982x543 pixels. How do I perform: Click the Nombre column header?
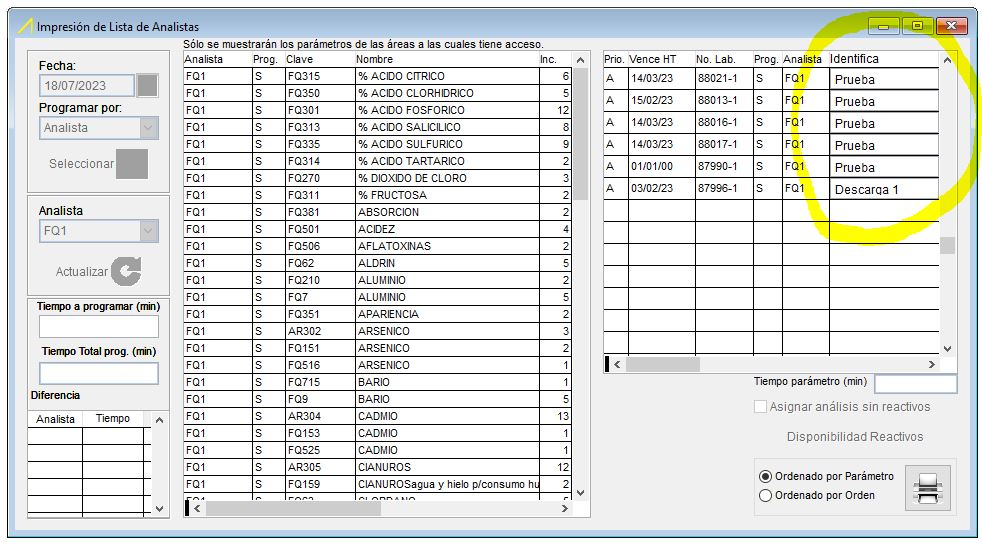click(445, 59)
